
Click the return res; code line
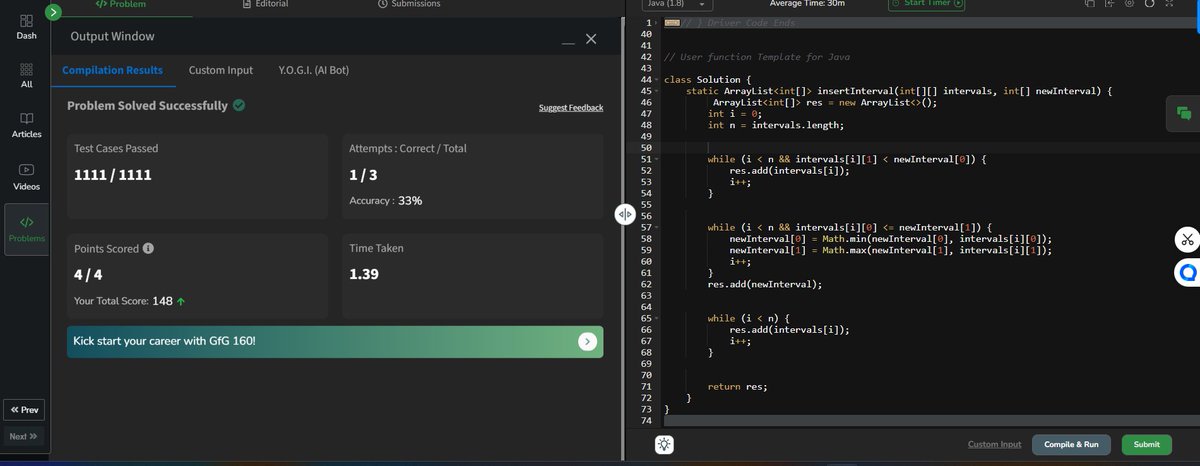737,386
